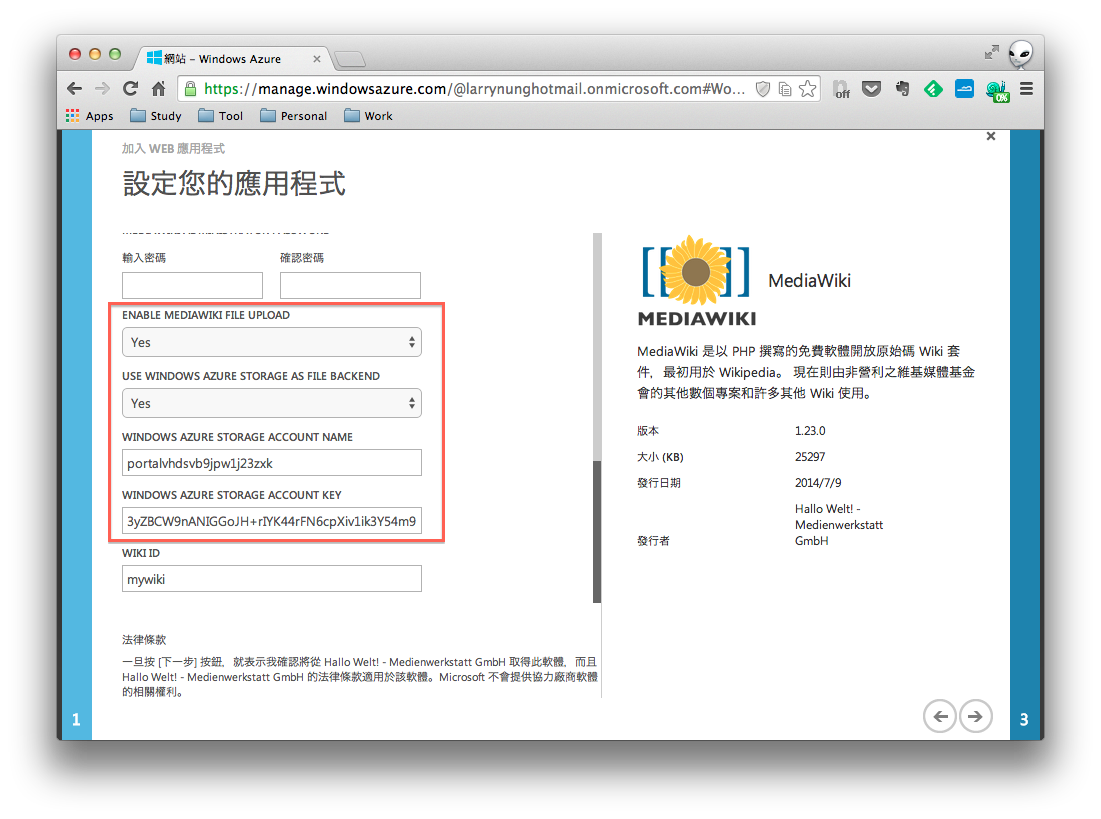Click the Pocket extension icon
Viewport: 1101px width, 819px height.
tap(872, 88)
